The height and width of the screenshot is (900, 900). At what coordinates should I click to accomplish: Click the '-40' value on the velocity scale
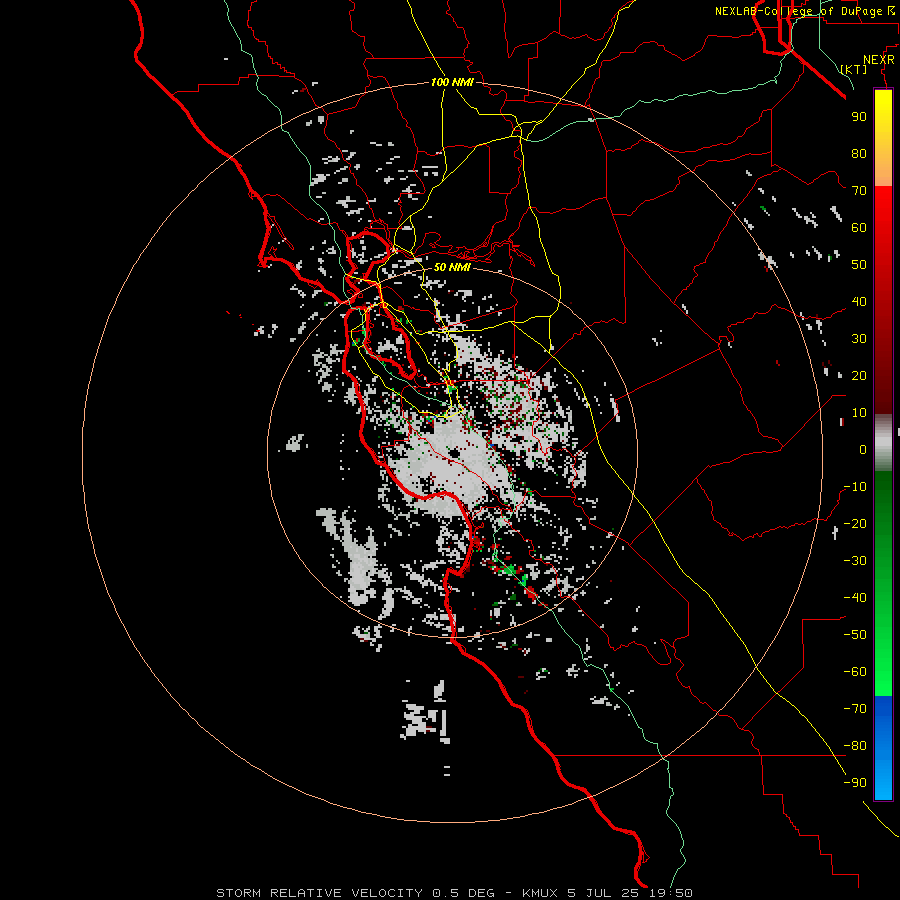[855, 598]
